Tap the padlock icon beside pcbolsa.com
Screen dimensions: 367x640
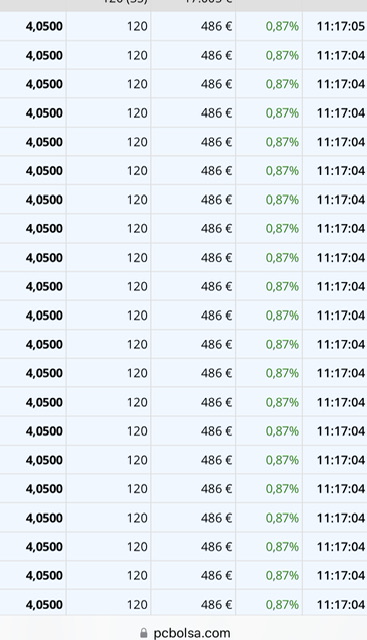pos(143,633)
